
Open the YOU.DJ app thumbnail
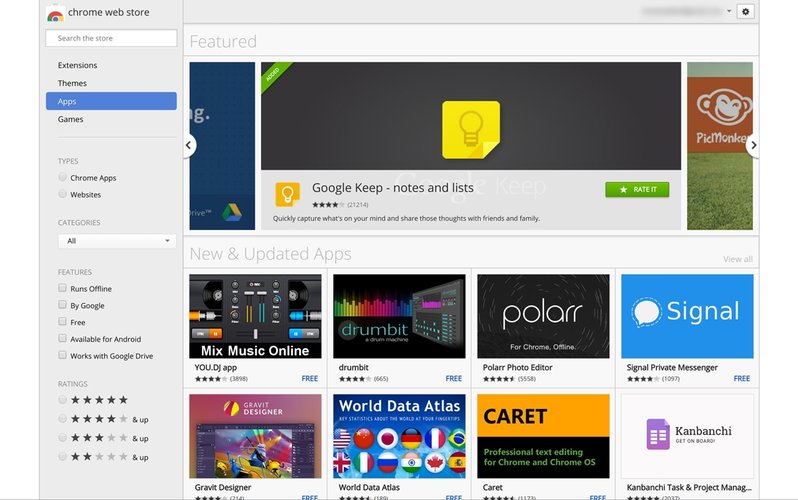255,316
